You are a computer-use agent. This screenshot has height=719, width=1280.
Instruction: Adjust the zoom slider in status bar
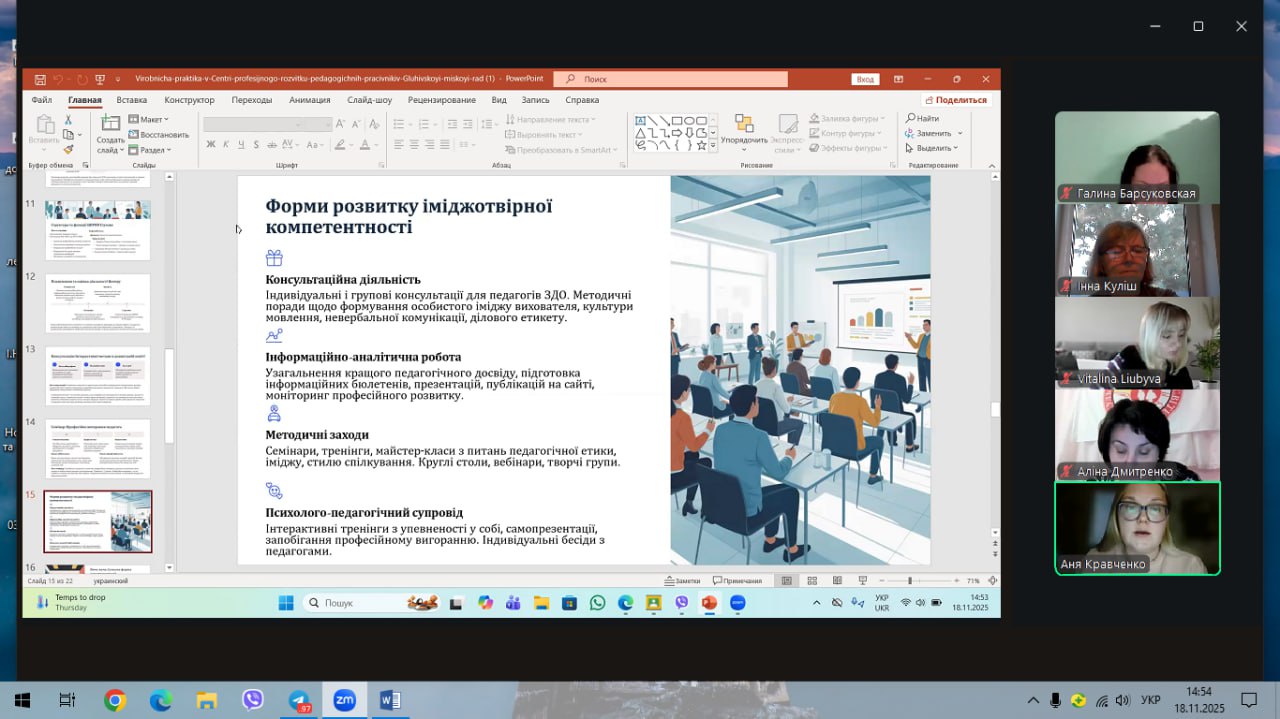point(909,580)
